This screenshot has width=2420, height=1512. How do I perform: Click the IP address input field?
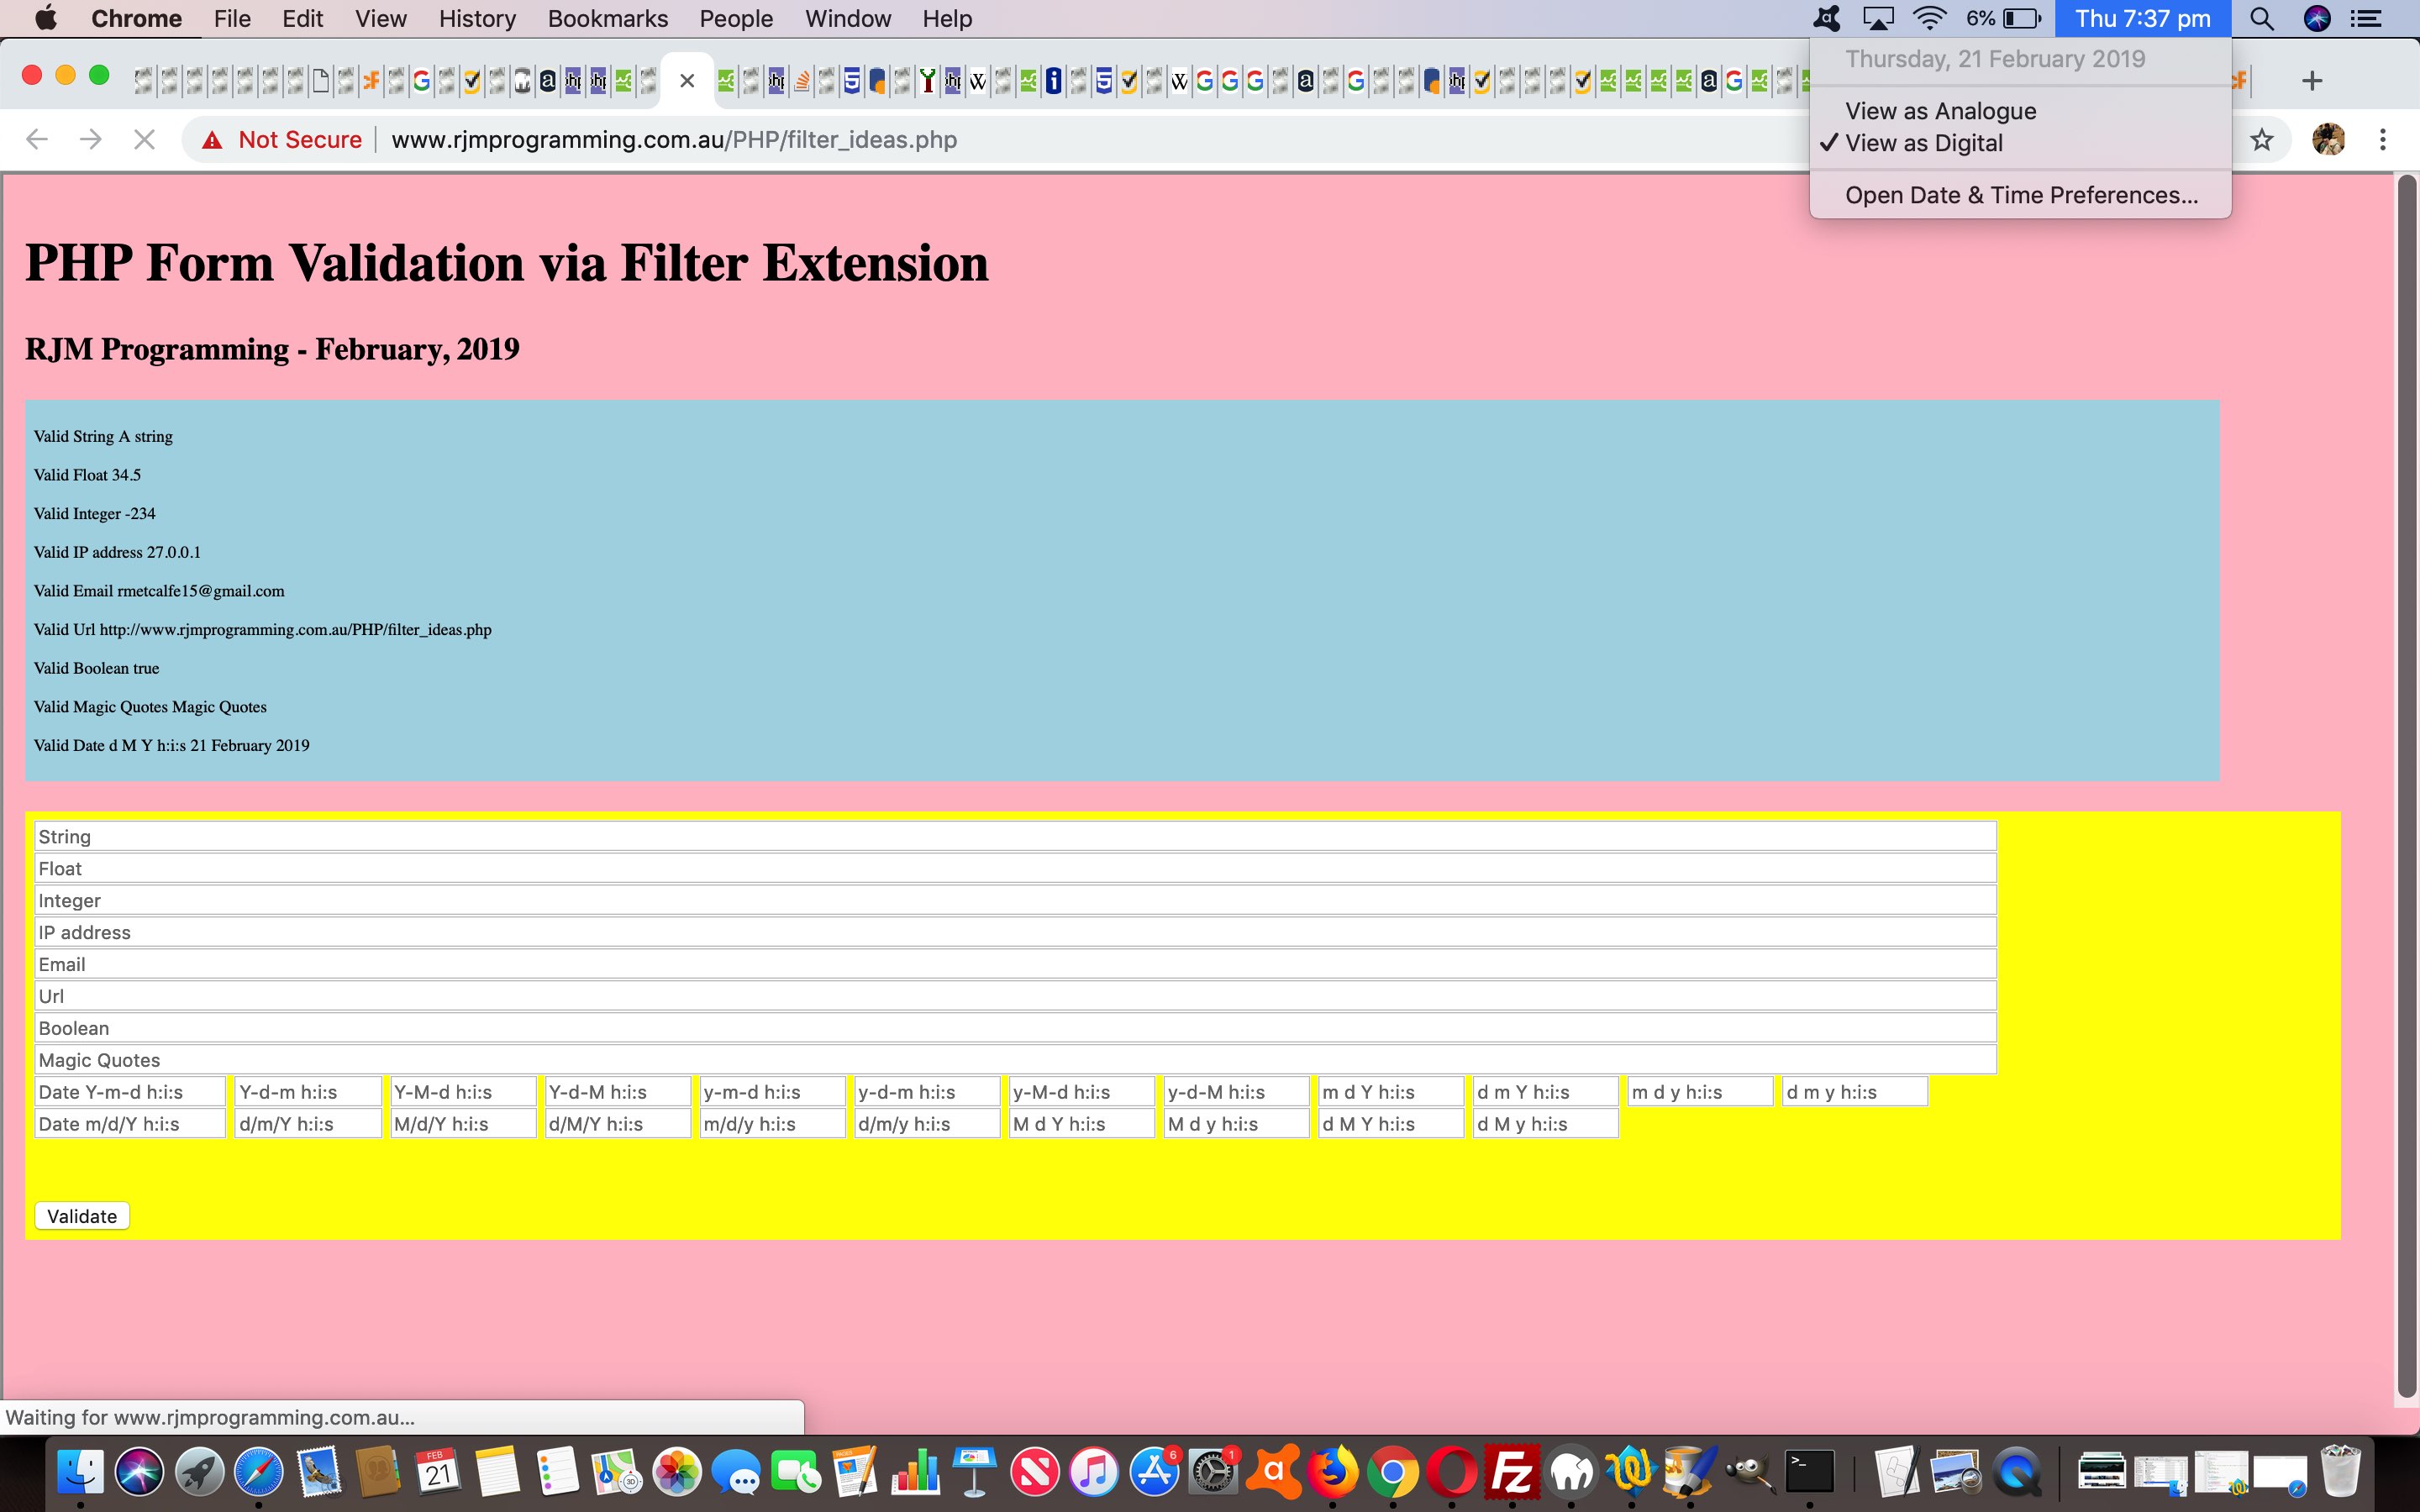pyautogui.click(x=1014, y=932)
